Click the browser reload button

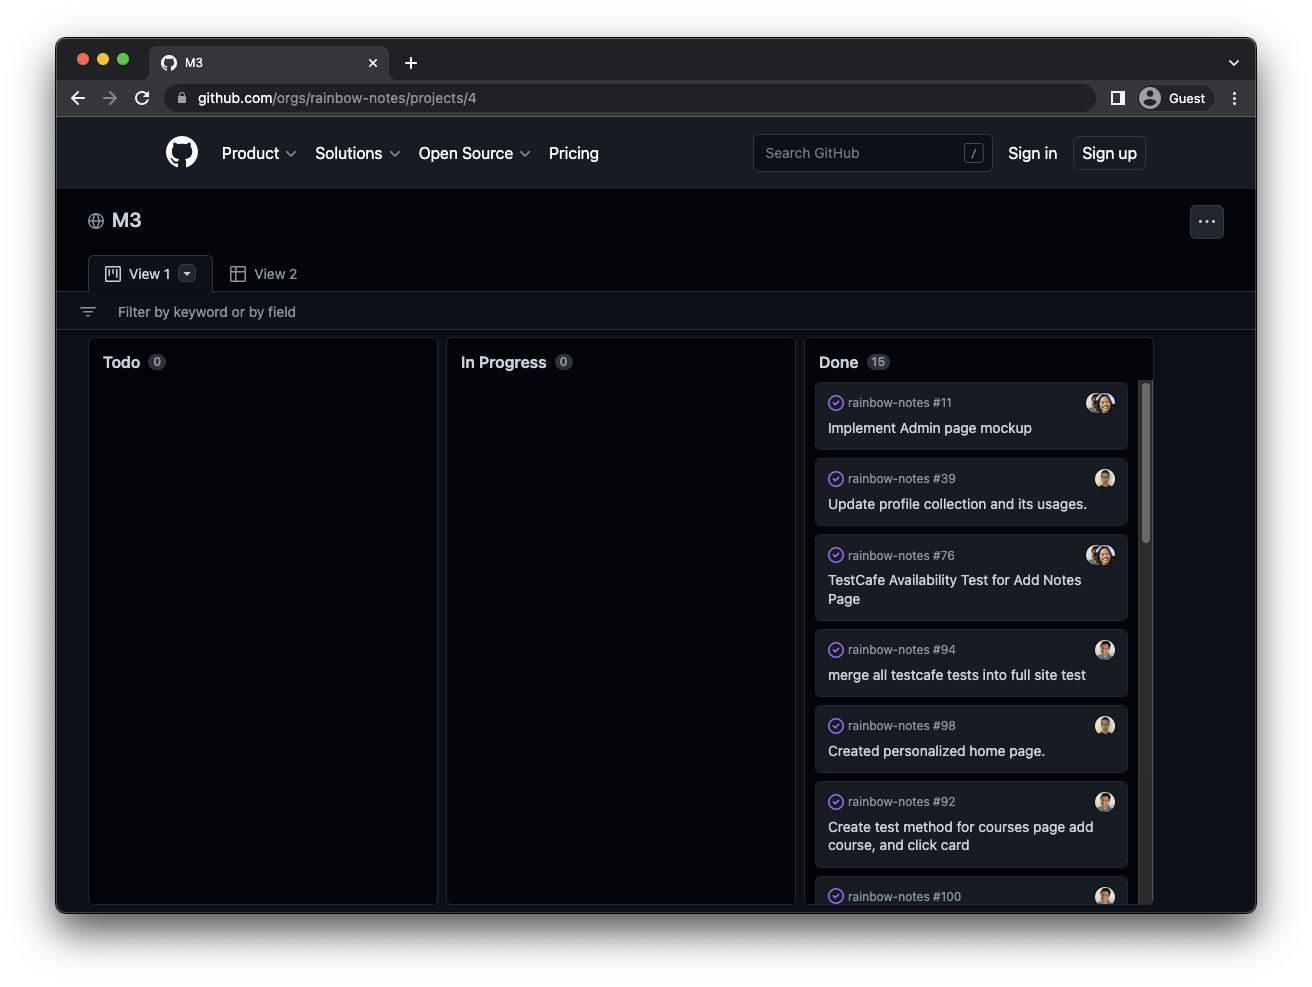tap(142, 98)
